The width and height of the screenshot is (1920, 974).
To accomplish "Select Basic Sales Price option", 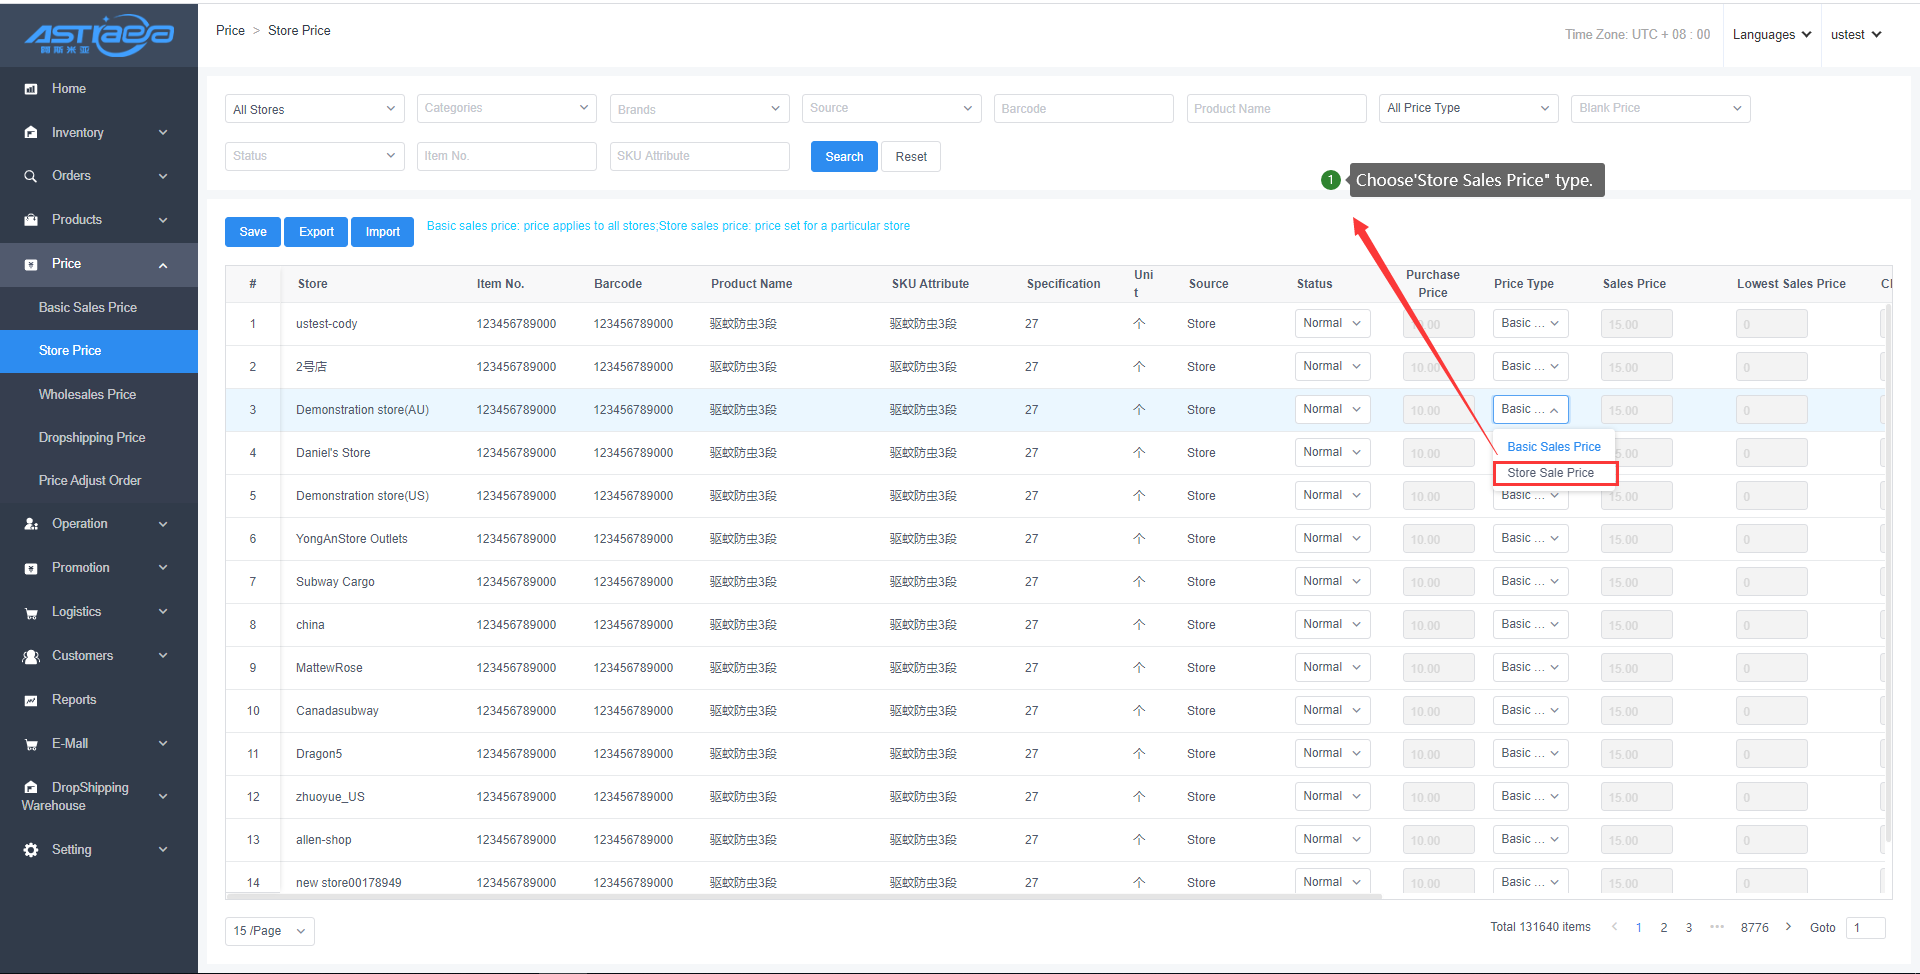I will pos(1553,447).
